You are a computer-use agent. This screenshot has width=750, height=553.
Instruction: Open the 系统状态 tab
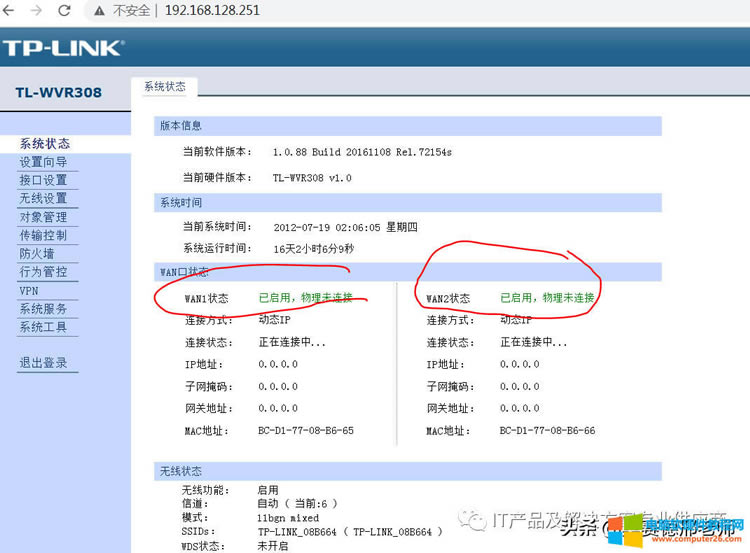165,87
